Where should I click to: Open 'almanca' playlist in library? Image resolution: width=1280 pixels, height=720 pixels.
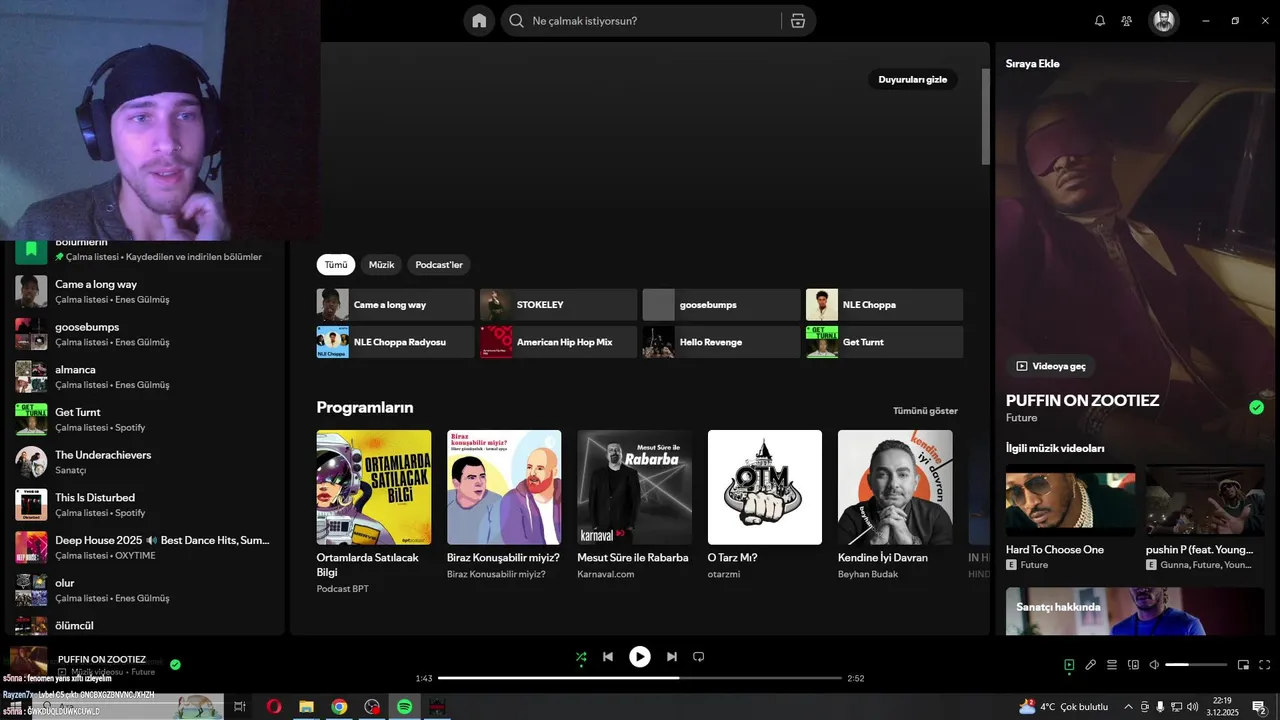143,377
